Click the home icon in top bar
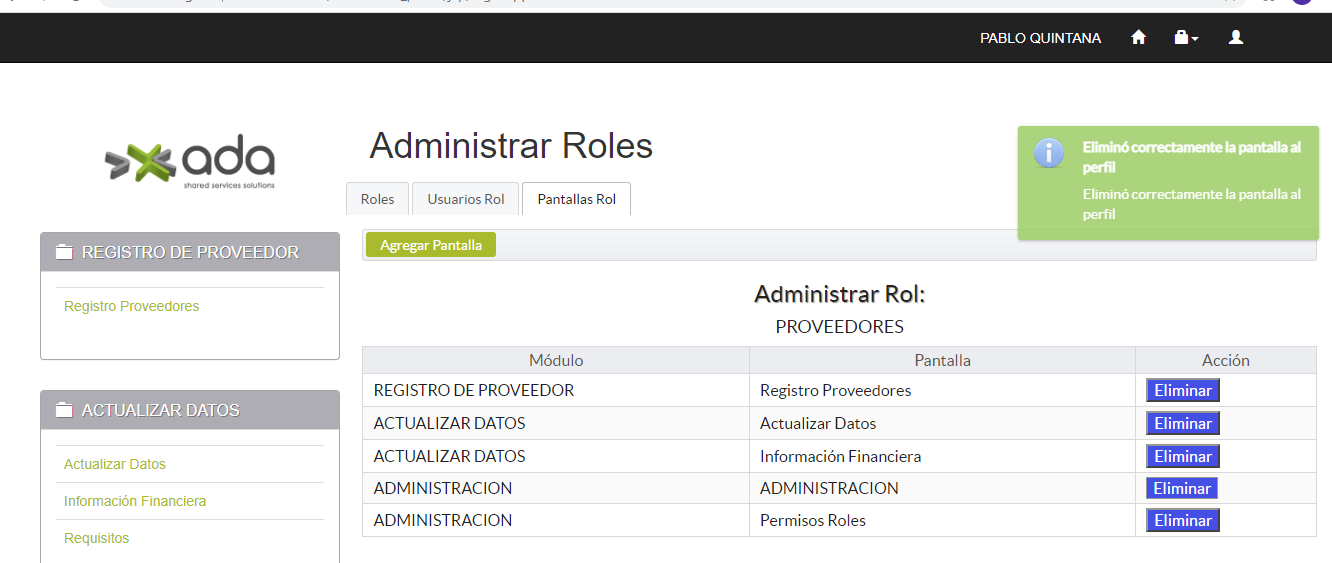 [x=1138, y=38]
